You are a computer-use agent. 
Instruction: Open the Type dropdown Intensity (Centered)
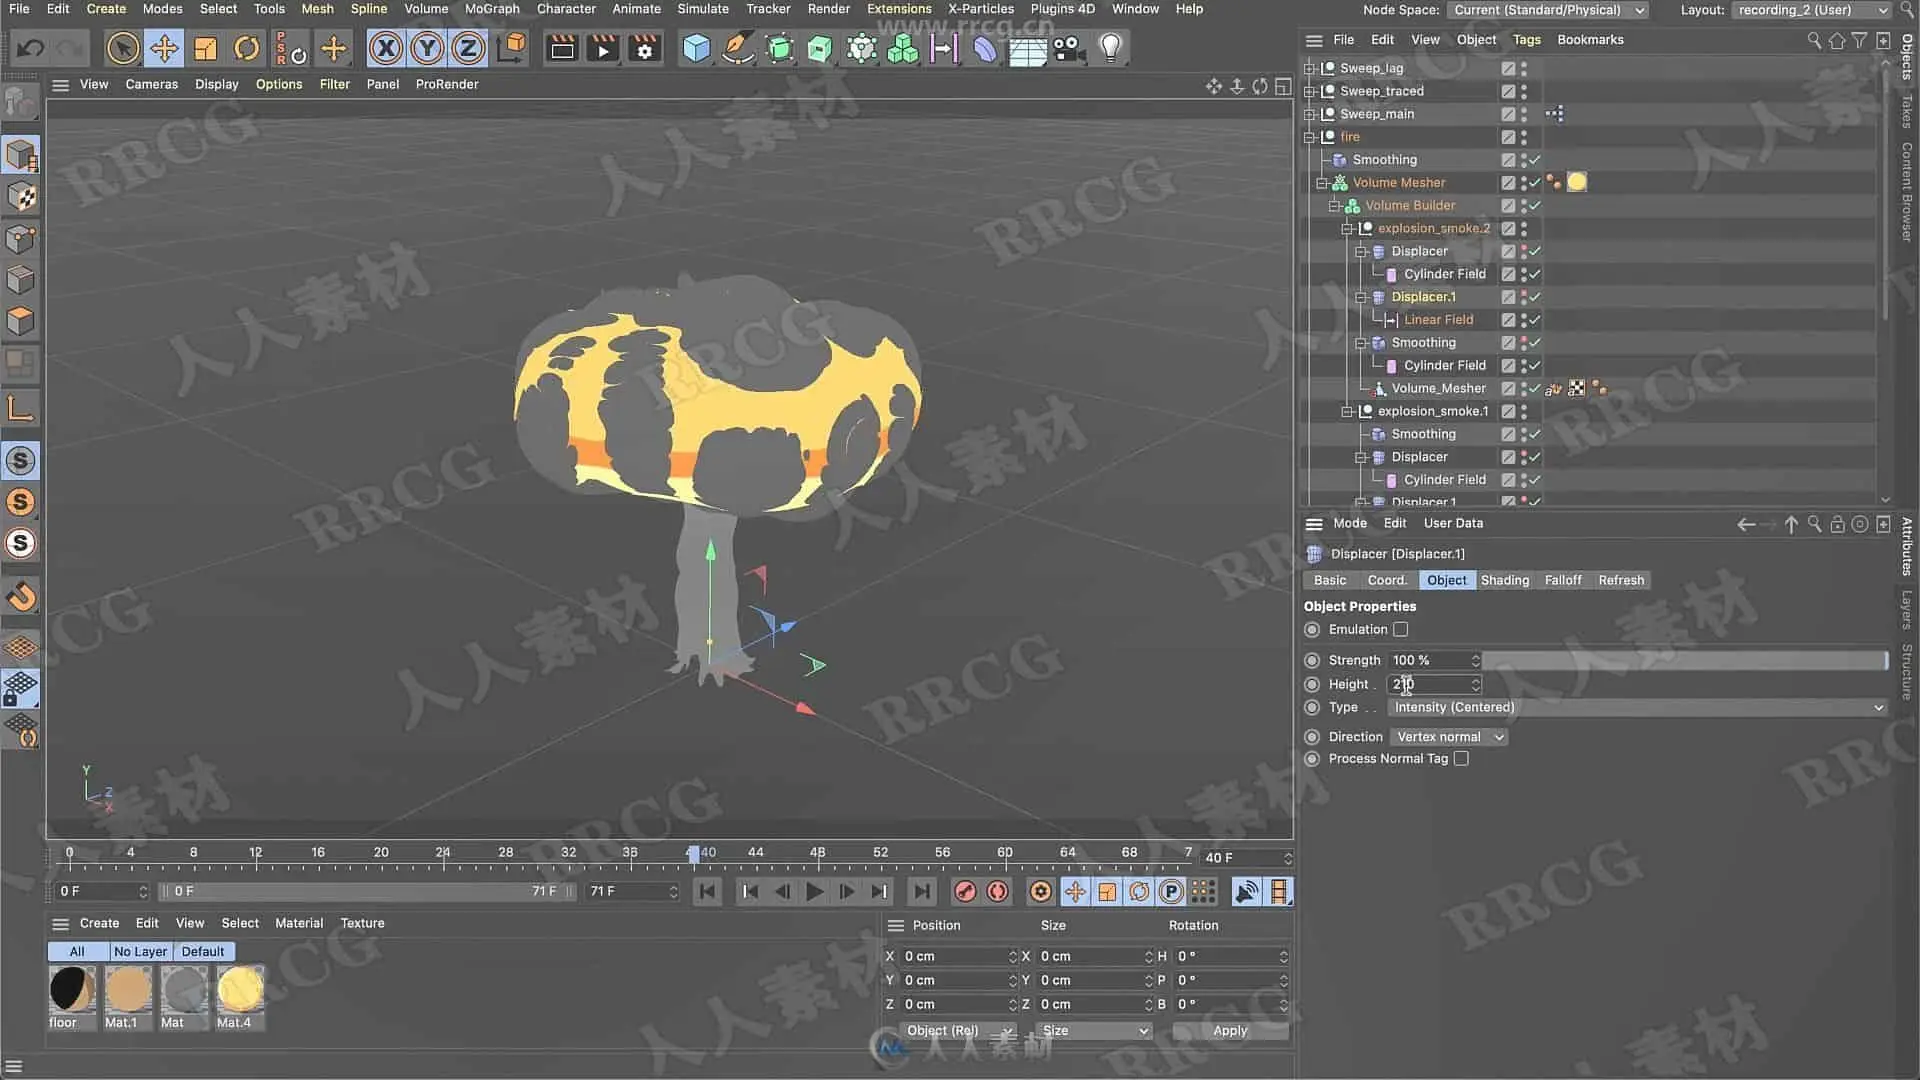(1637, 707)
